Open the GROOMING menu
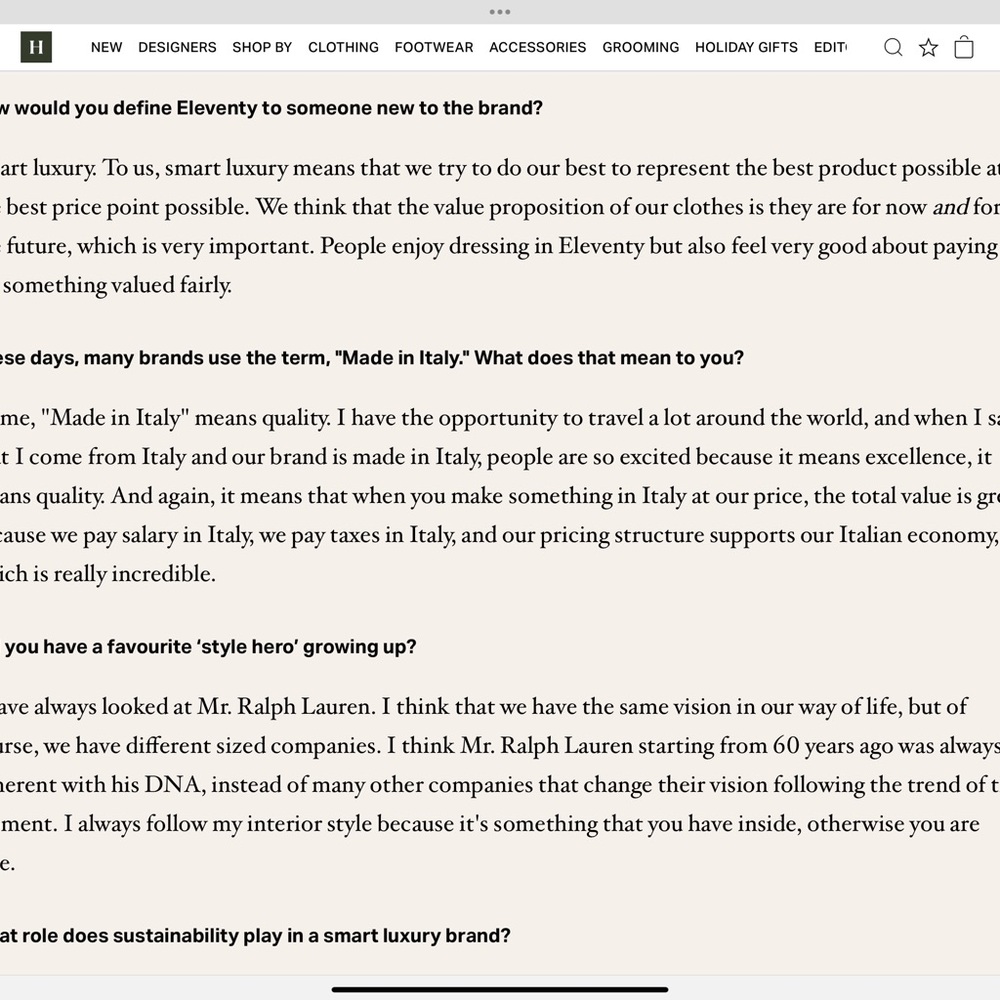This screenshot has width=1000, height=1000. [641, 47]
